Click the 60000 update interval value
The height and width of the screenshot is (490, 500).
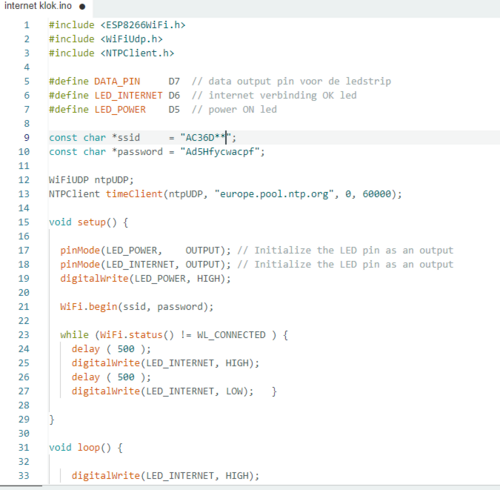(x=377, y=194)
